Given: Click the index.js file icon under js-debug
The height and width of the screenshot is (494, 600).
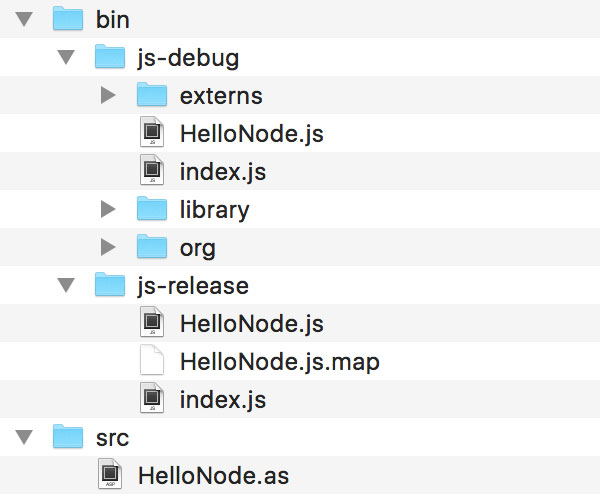Looking at the screenshot, I should [x=152, y=171].
